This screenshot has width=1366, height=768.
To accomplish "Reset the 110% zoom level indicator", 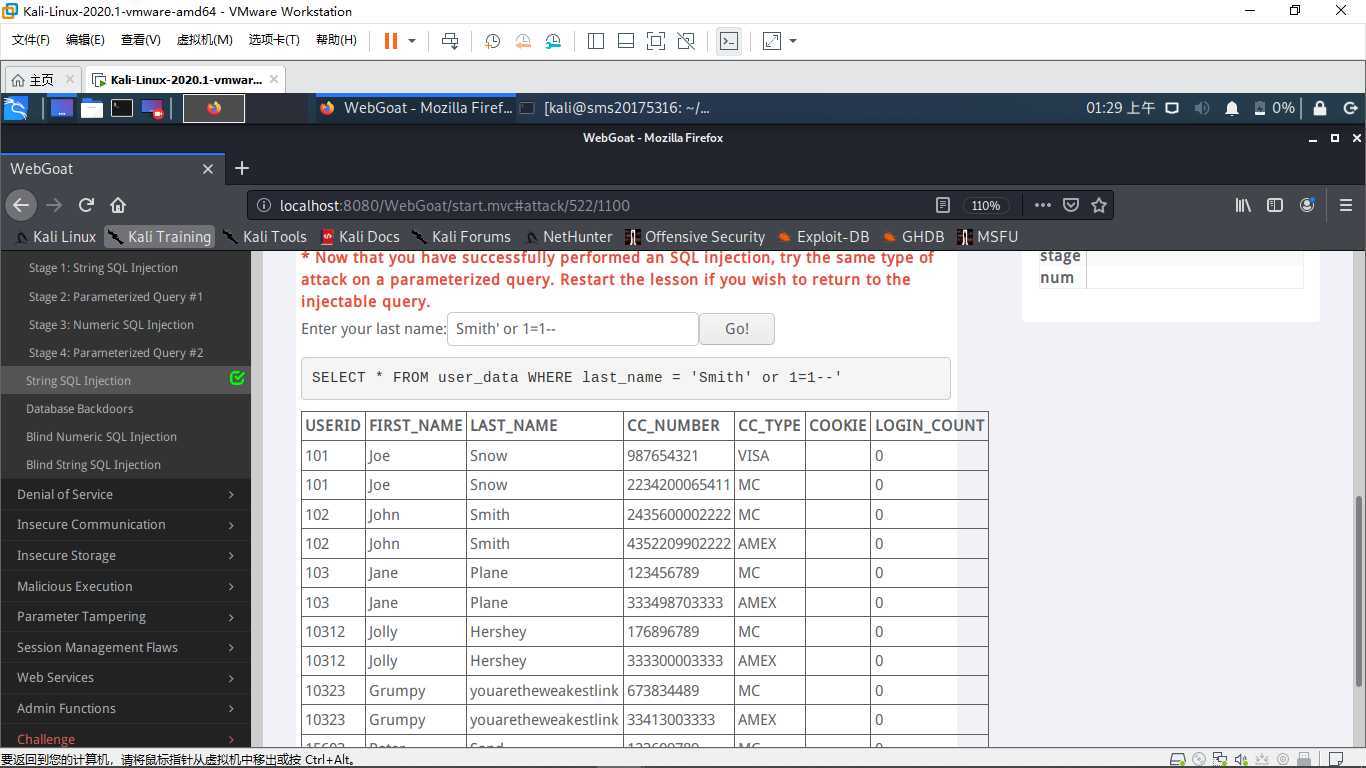I will click(985, 205).
